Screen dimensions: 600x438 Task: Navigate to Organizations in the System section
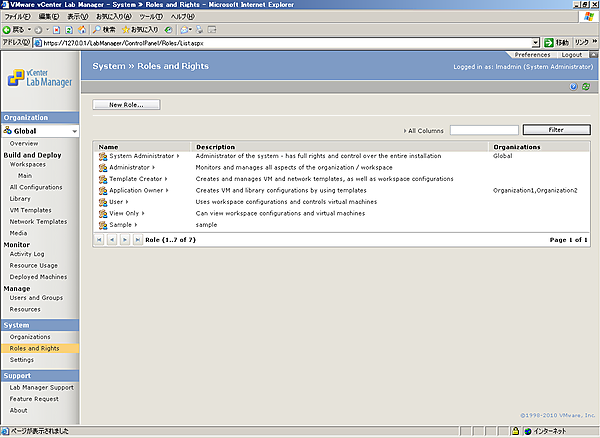(x=30, y=337)
